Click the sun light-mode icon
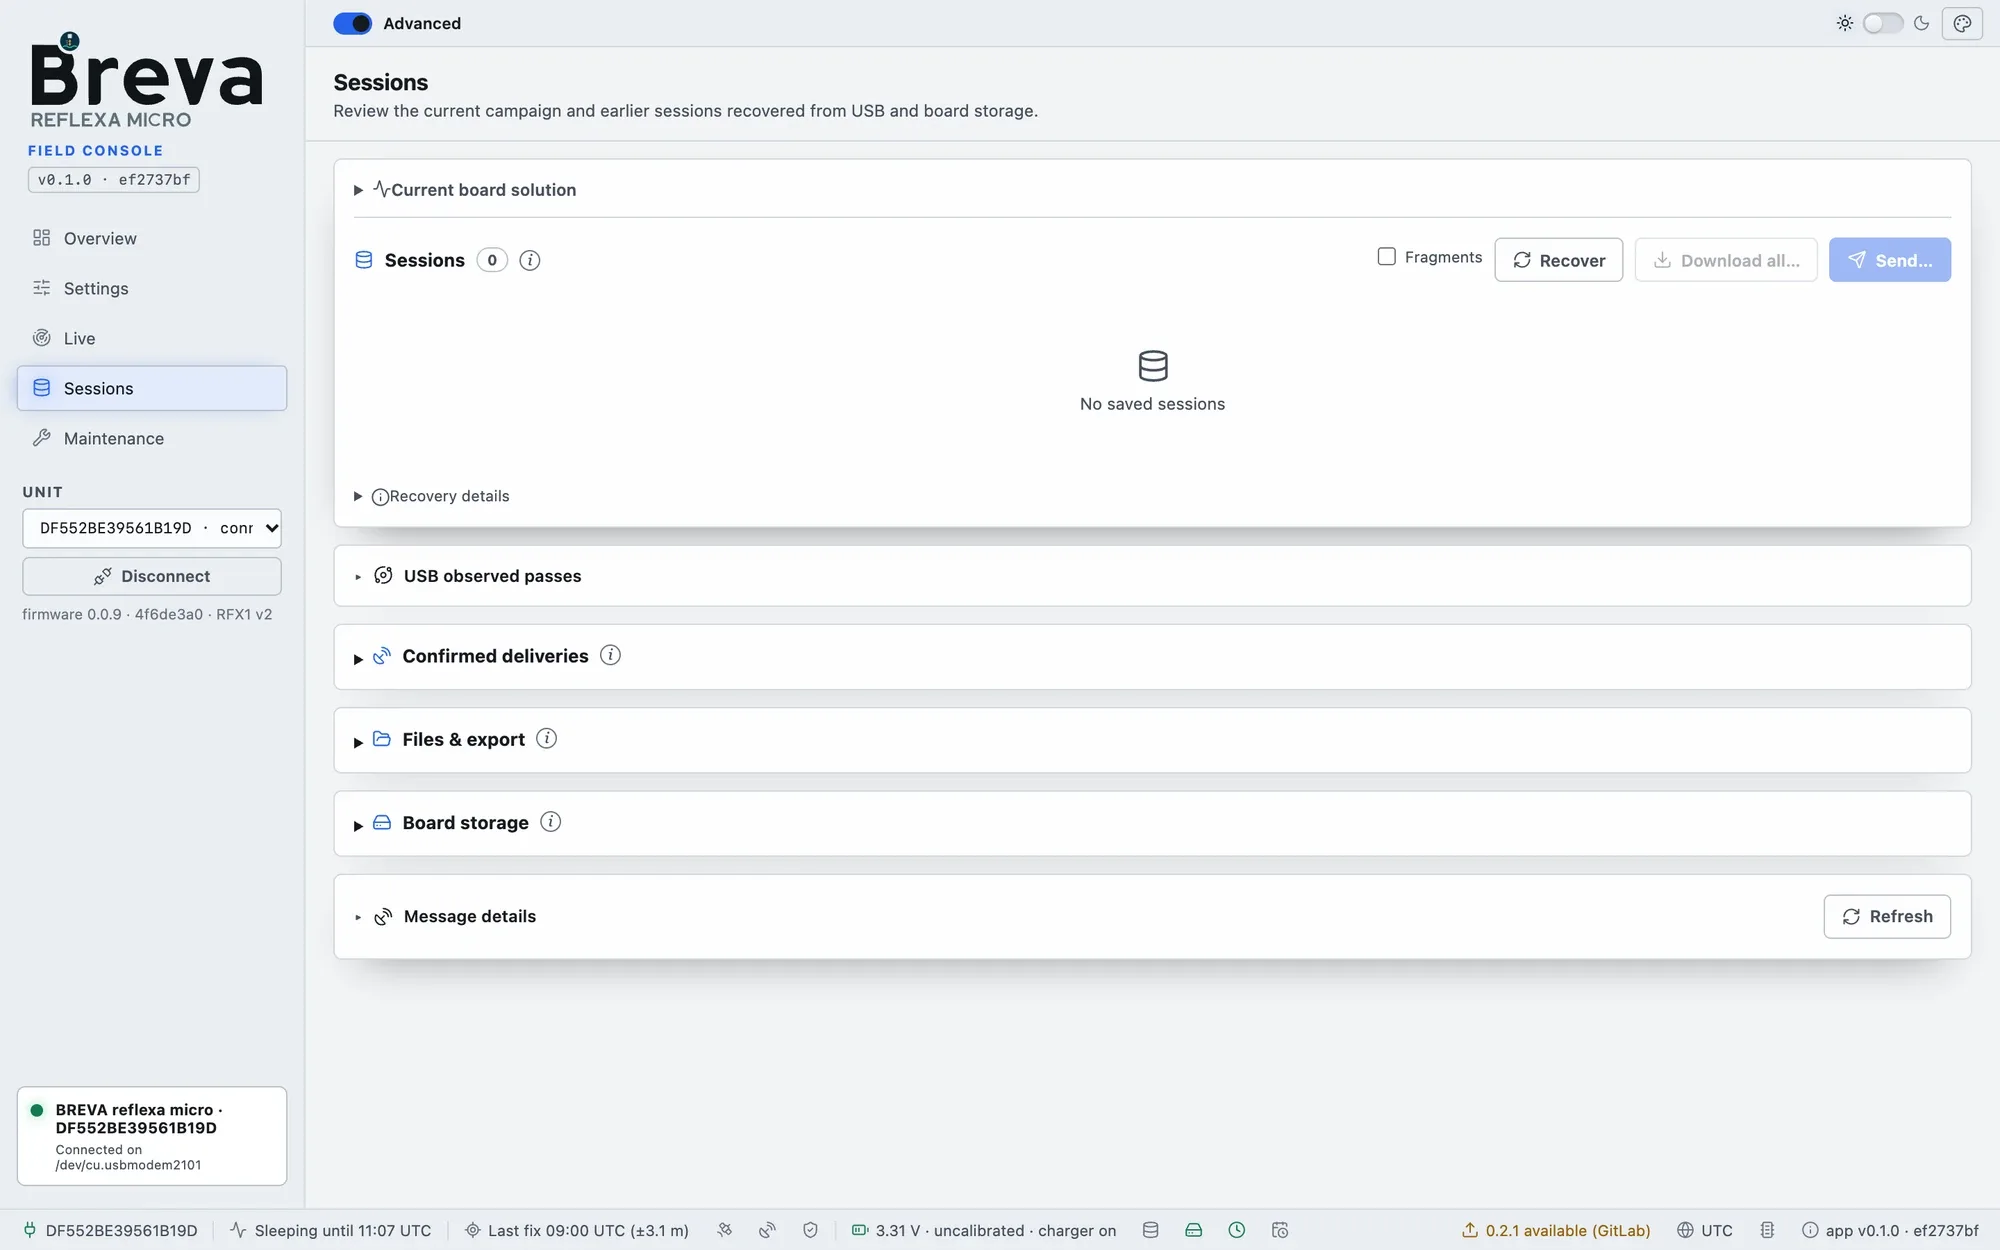 click(x=1845, y=23)
